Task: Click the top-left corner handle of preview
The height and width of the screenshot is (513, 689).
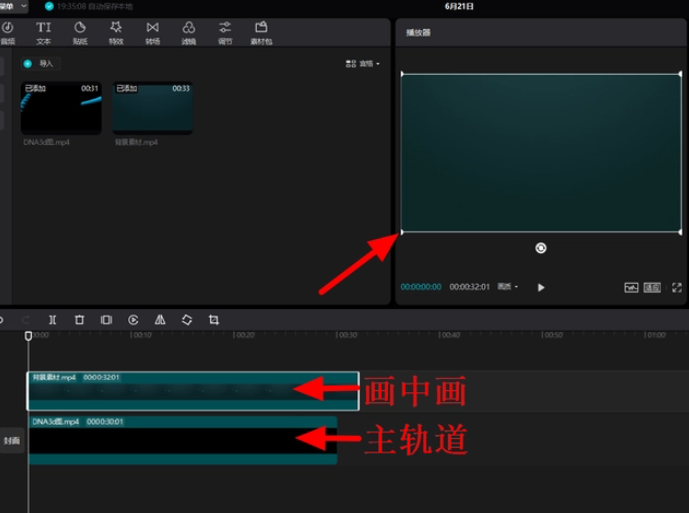Action: point(402,74)
